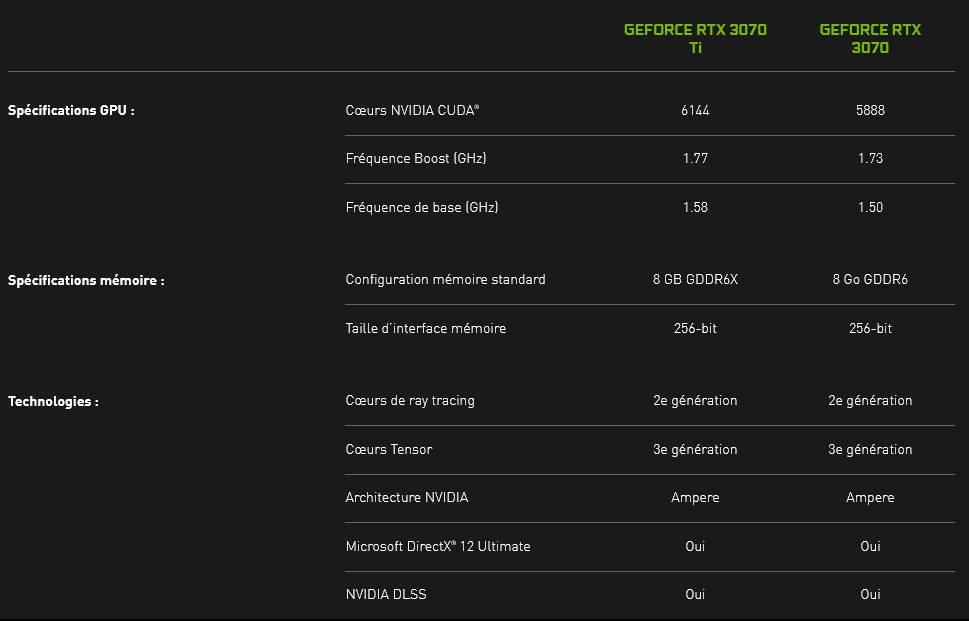This screenshot has width=969, height=621.
Task: Click the GEFORCE RTX 3070 Ti column header
Action: point(695,38)
